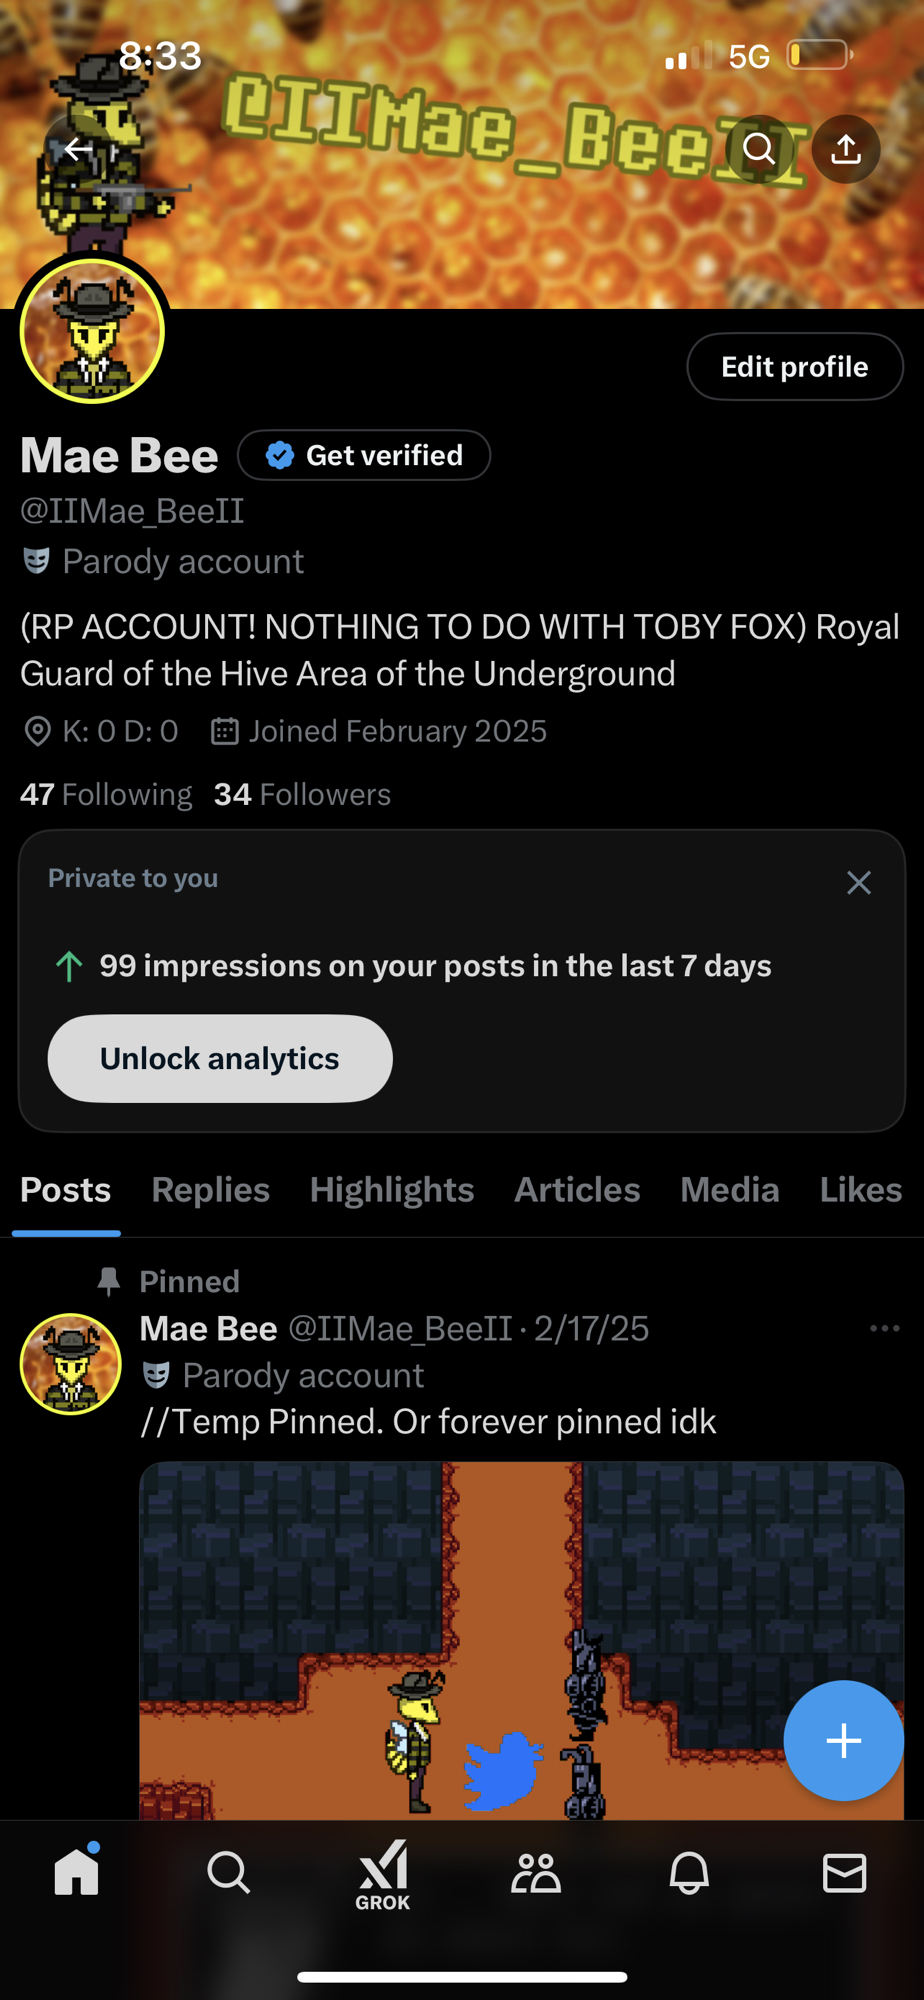Tap the share profile icon
The height and width of the screenshot is (2000, 924).
[846, 150]
